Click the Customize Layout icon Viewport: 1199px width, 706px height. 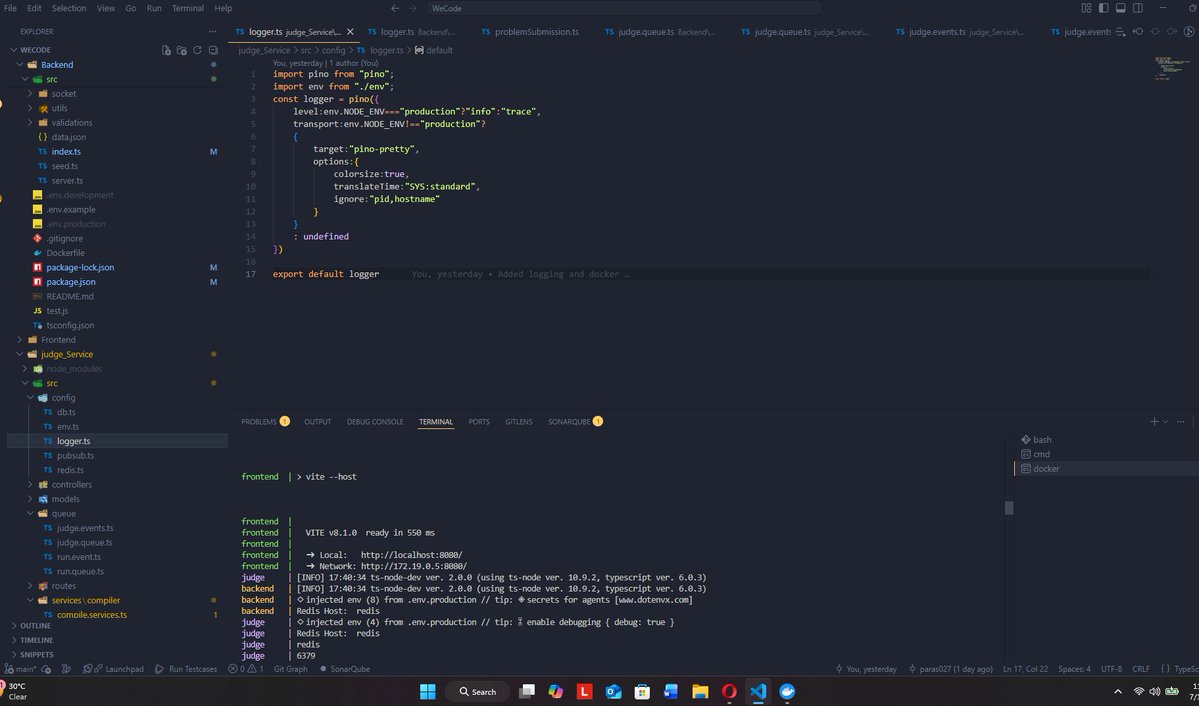click(1087, 8)
